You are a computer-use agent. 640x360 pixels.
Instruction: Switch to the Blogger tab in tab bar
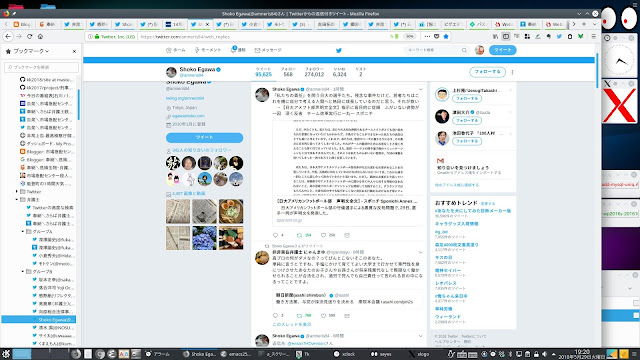(22, 24)
